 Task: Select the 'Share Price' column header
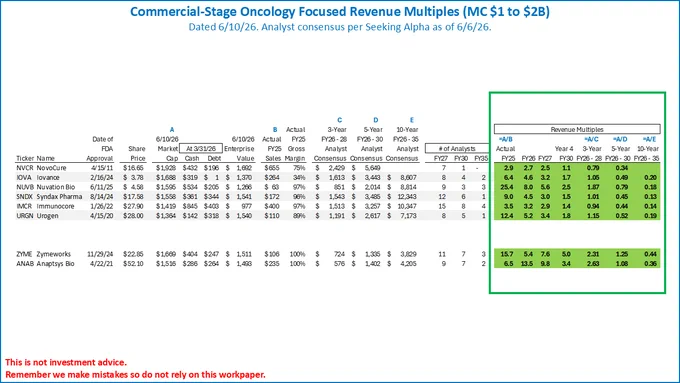137,154
